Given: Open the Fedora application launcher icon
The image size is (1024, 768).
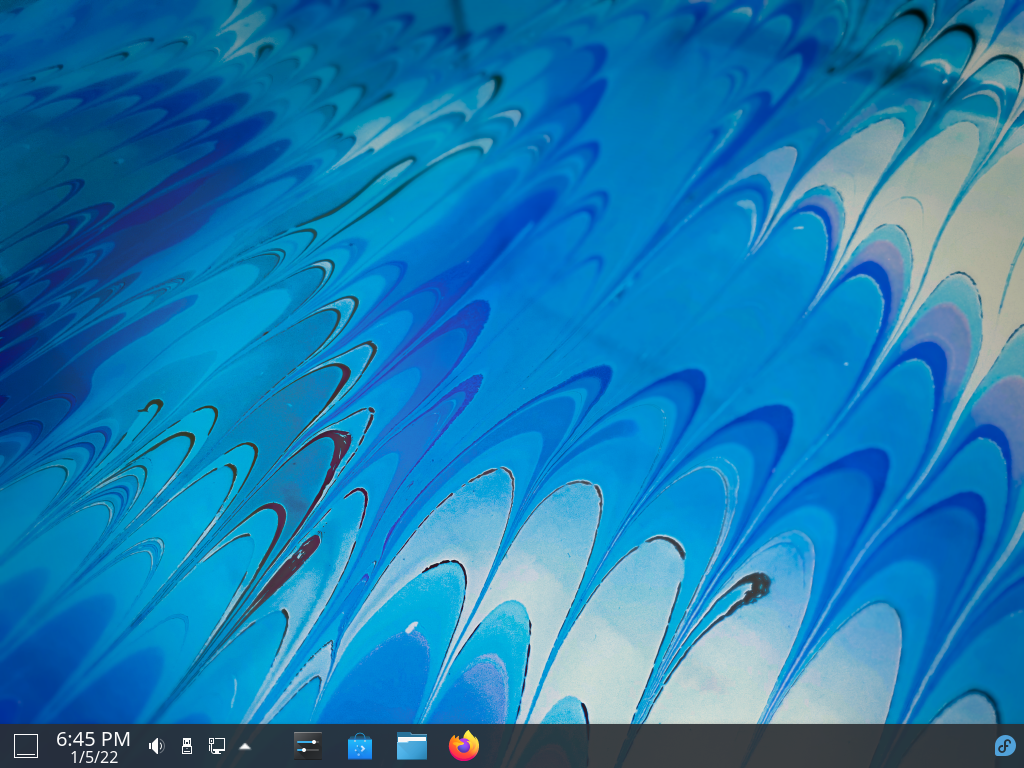Looking at the screenshot, I should [x=1005, y=746].
